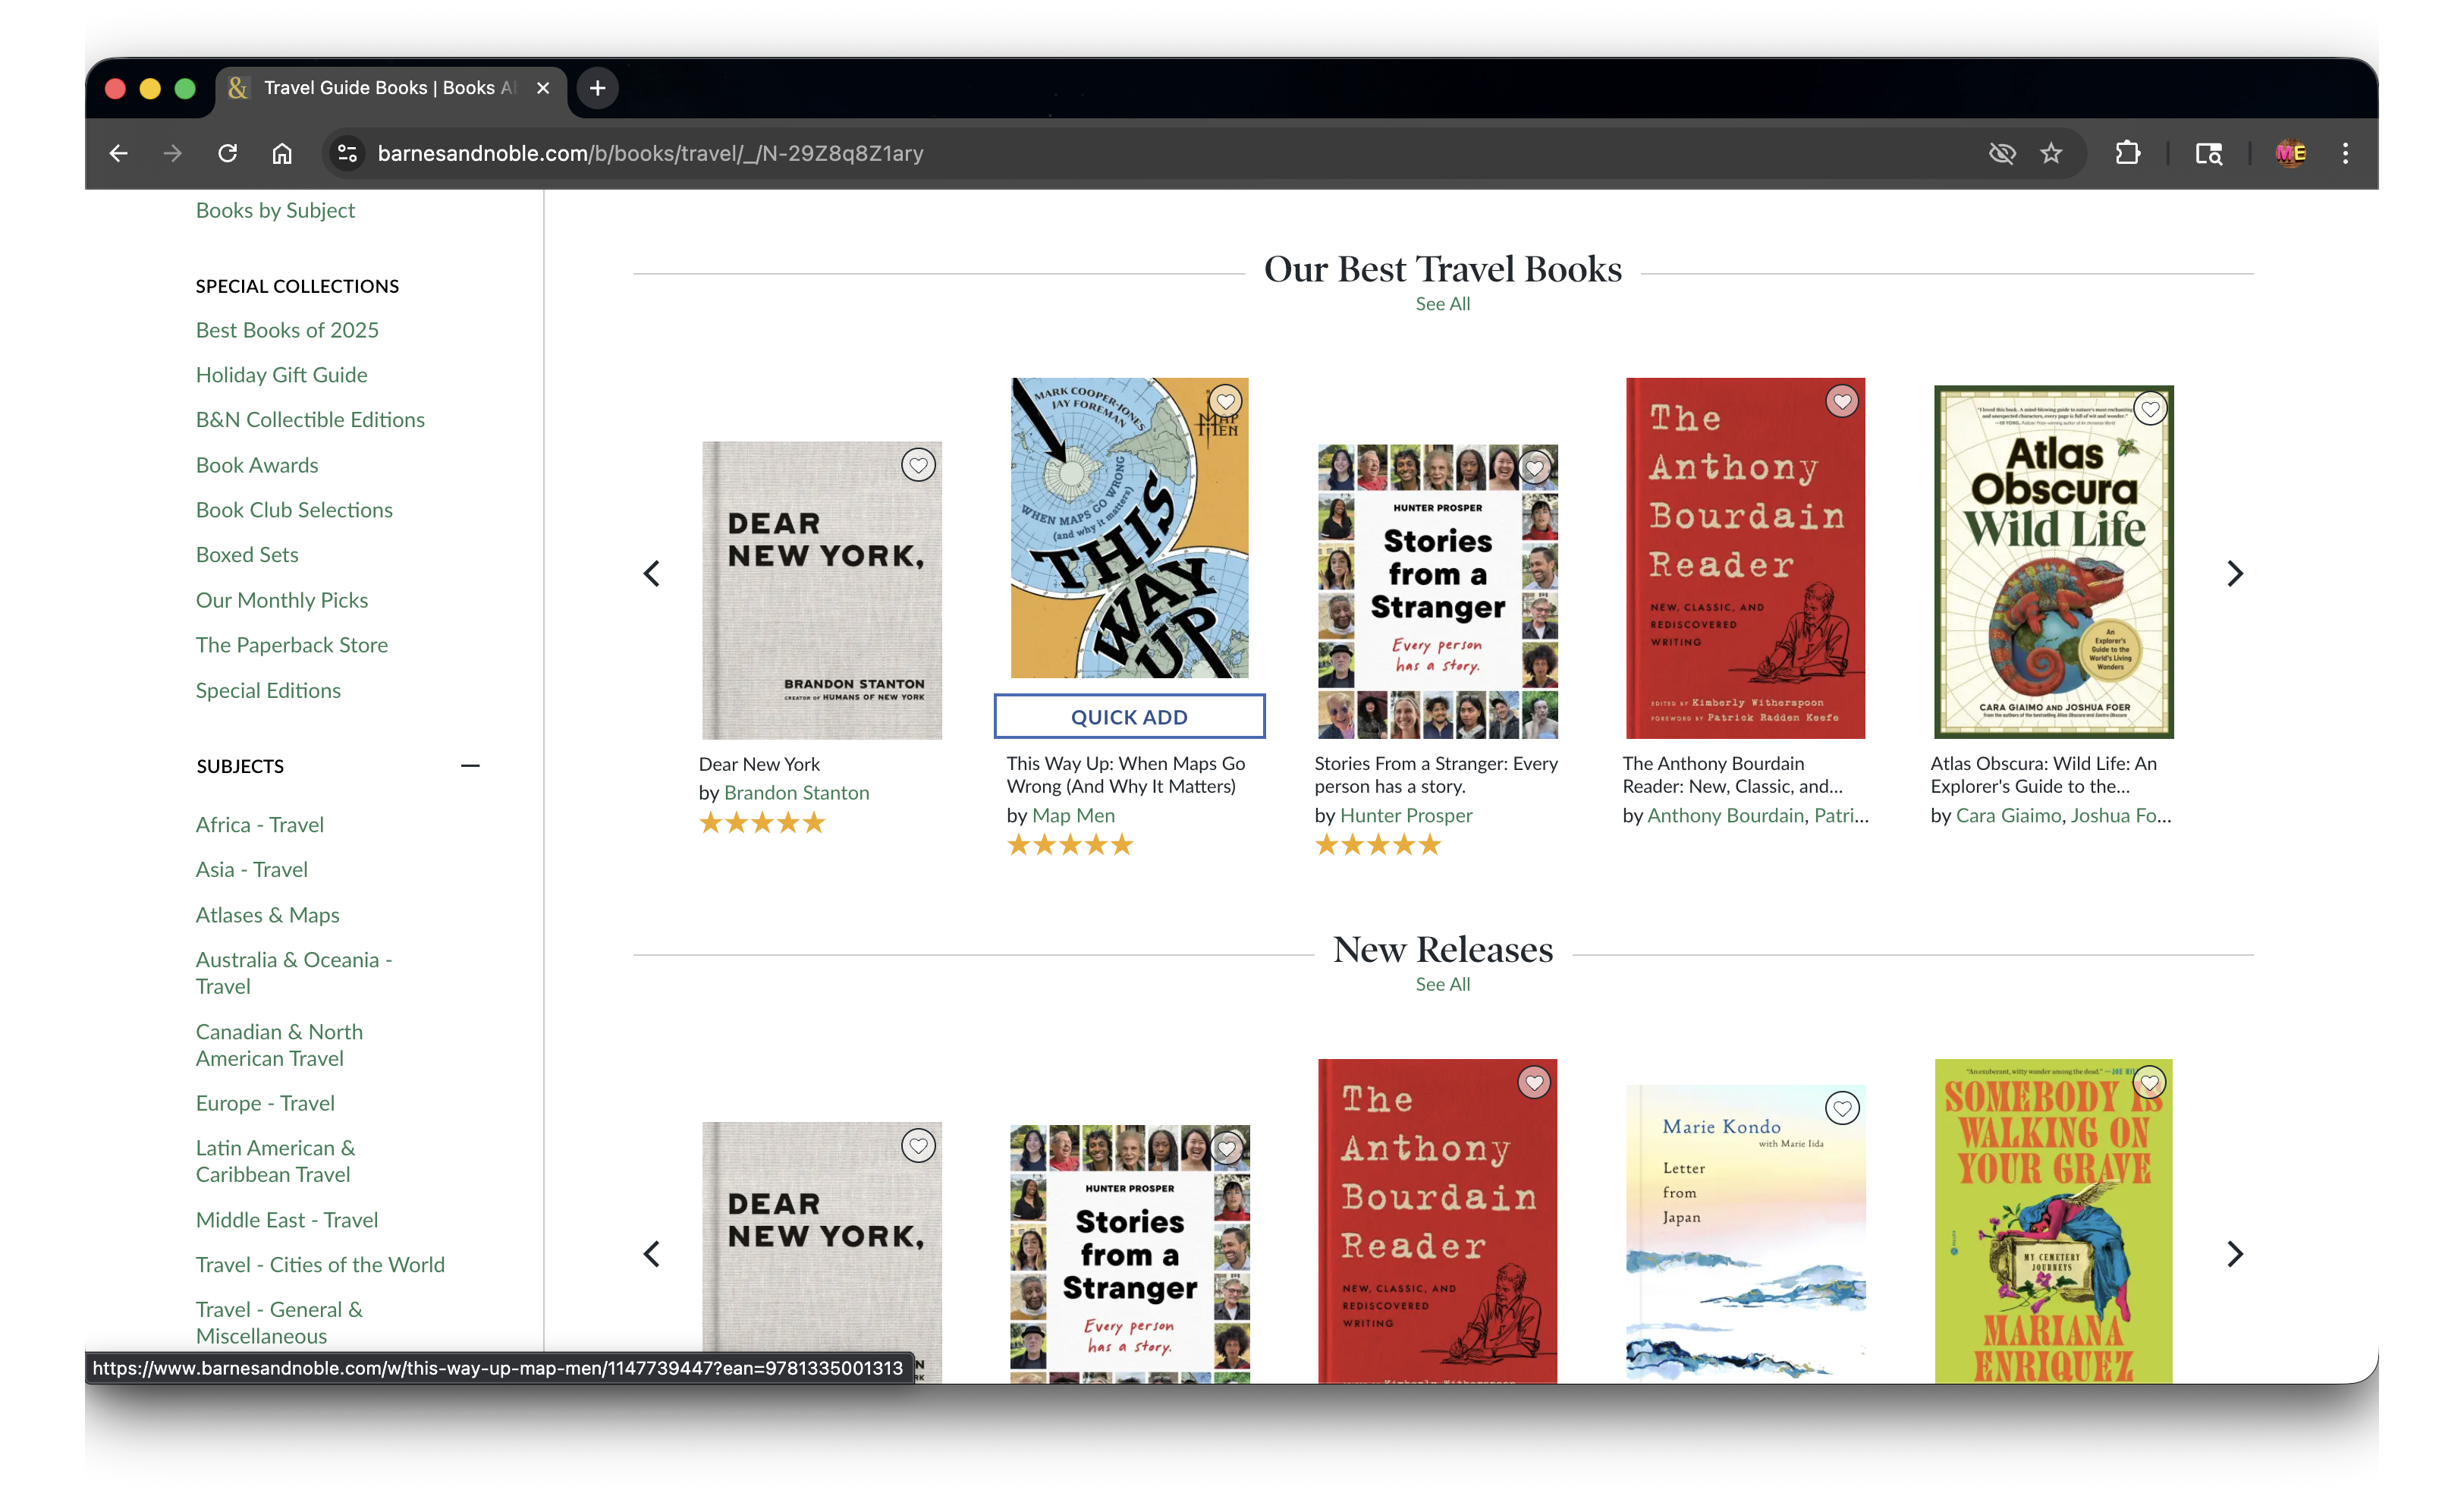Toggle wishlist heart on Atlas Obscura Wild Life
This screenshot has width=2464, height=1496.
click(2150, 408)
